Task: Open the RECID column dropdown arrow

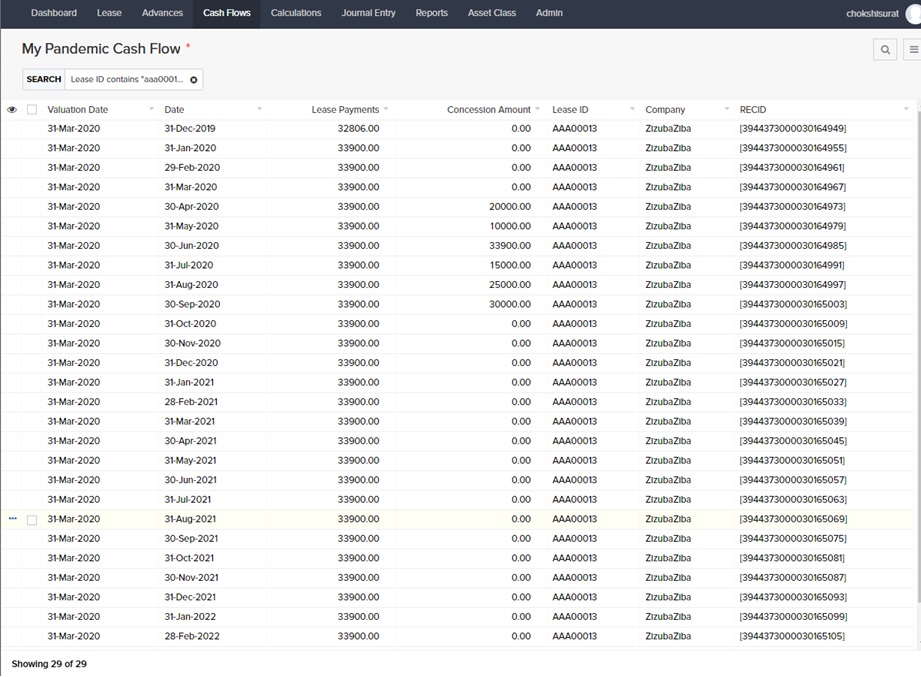Action: tap(906, 109)
